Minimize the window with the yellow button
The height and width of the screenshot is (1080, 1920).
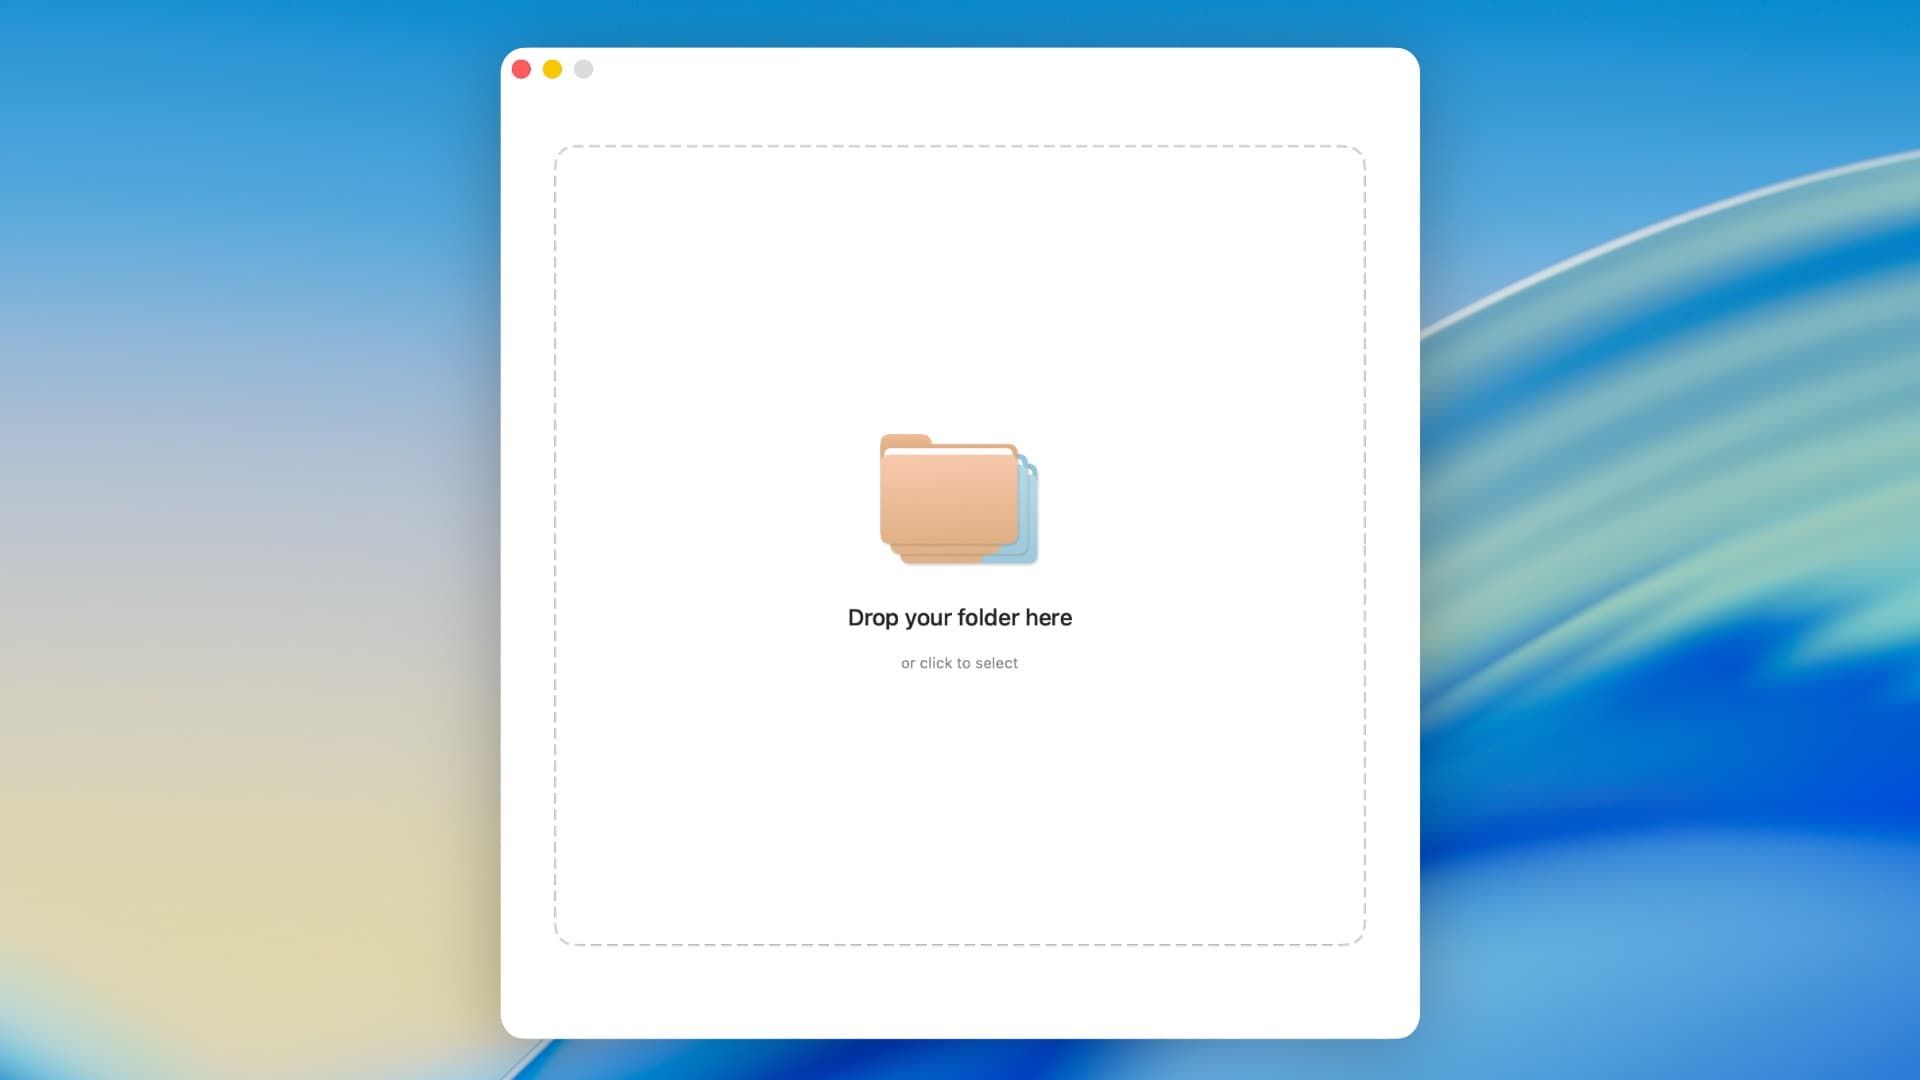coord(552,69)
